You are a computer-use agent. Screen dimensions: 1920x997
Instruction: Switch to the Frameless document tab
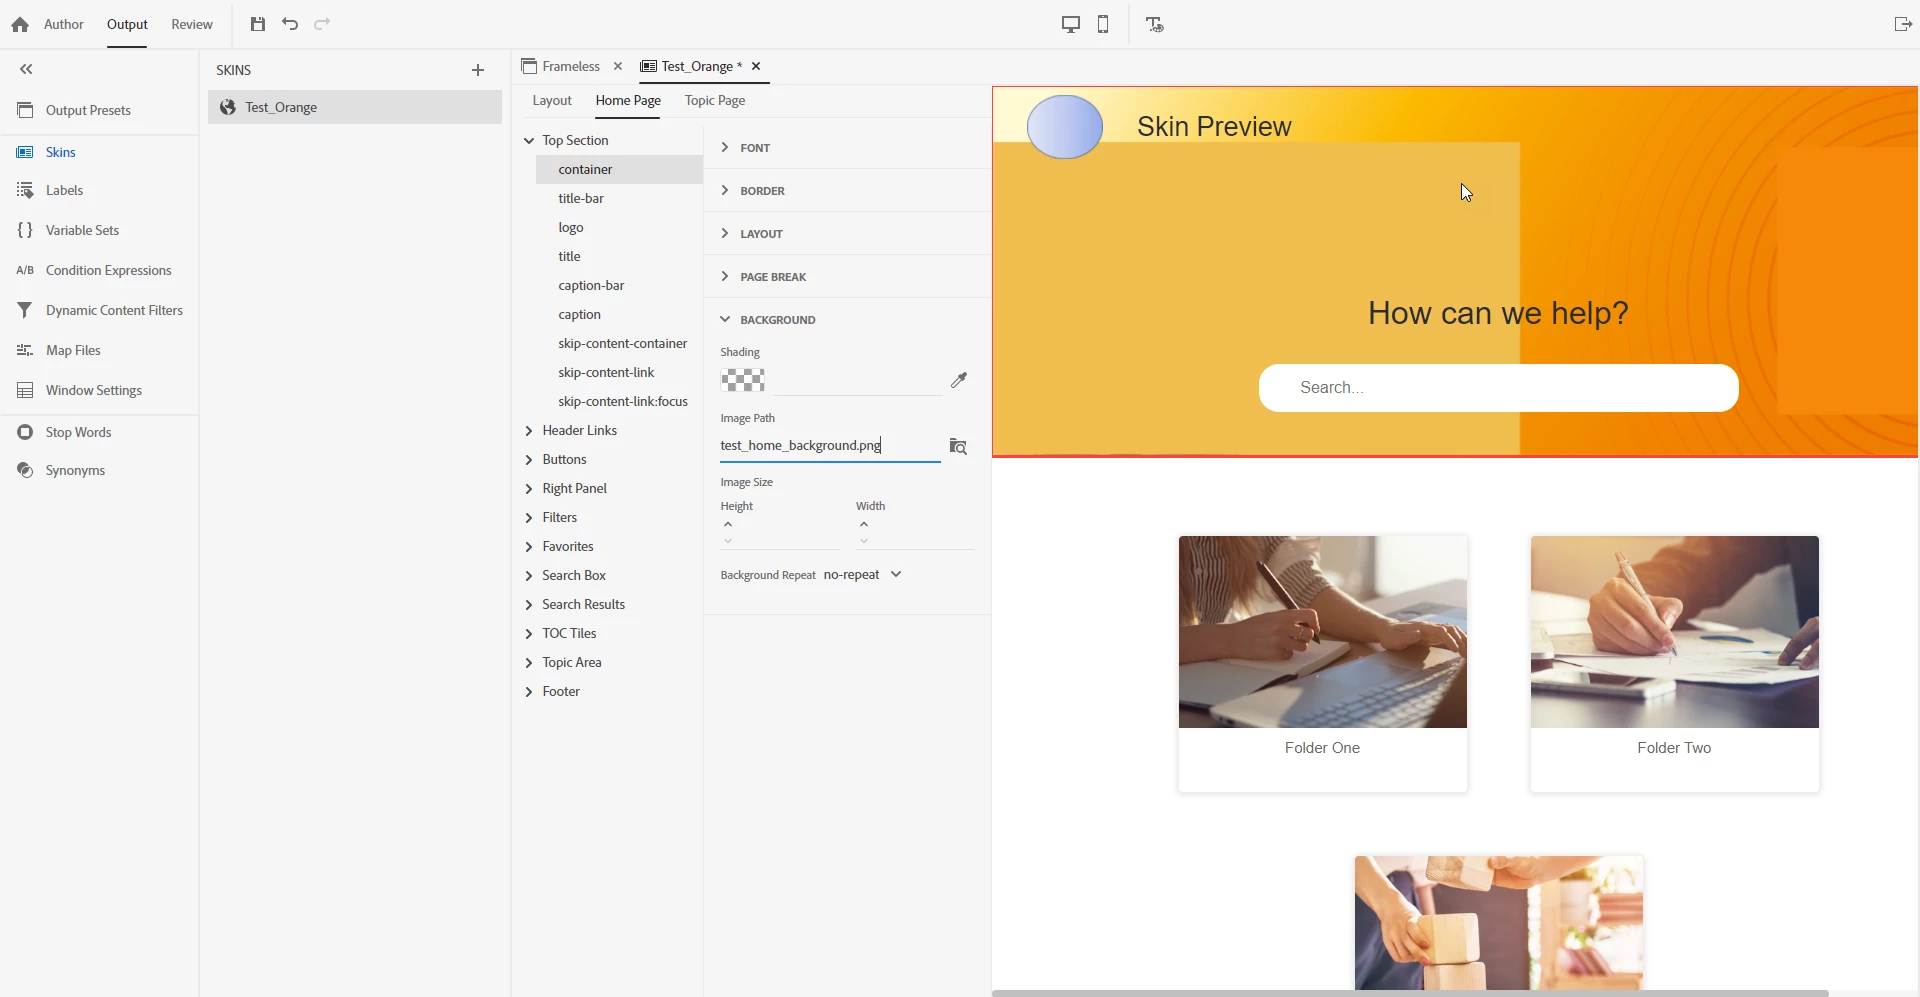tap(562, 66)
